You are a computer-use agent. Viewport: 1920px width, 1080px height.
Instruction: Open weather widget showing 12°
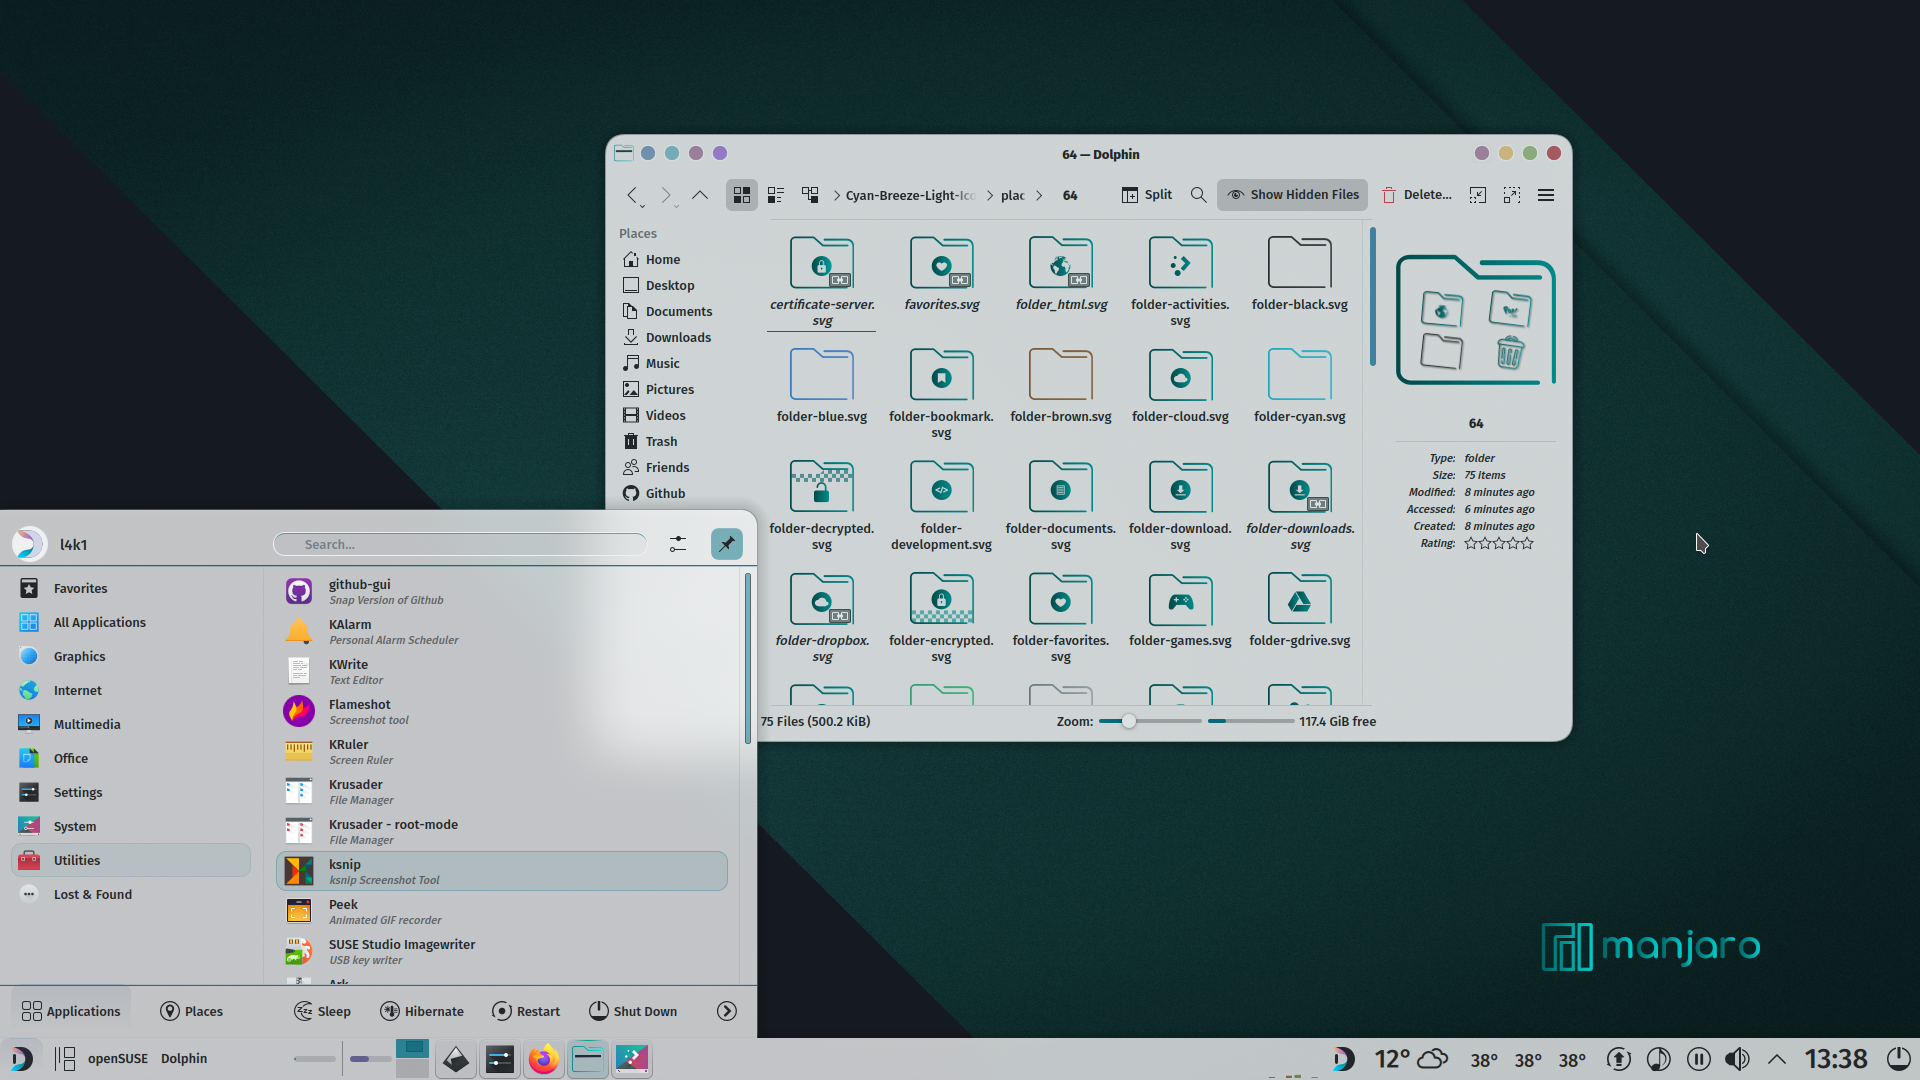(x=1411, y=1059)
